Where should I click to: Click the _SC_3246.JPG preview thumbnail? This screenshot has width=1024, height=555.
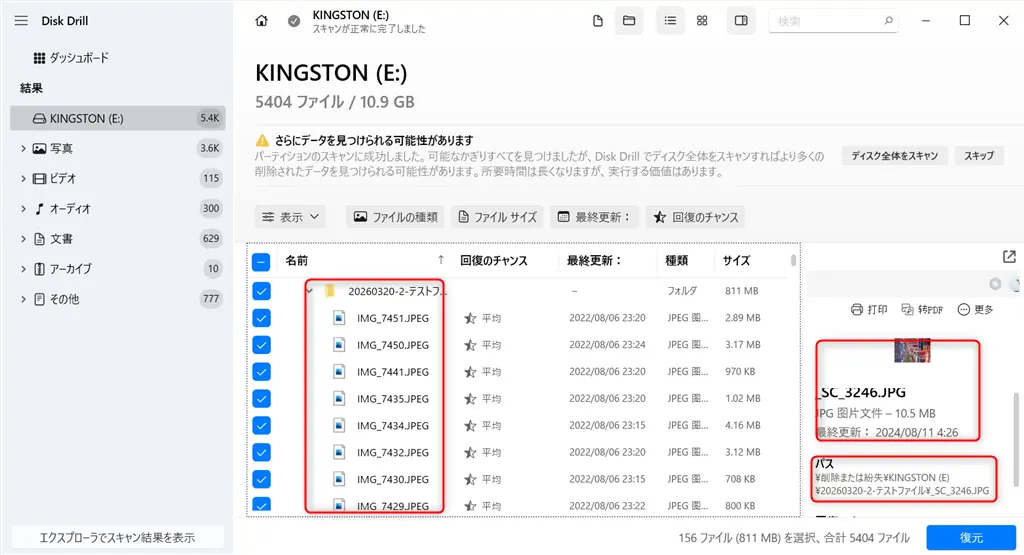click(x=912, y=351)
